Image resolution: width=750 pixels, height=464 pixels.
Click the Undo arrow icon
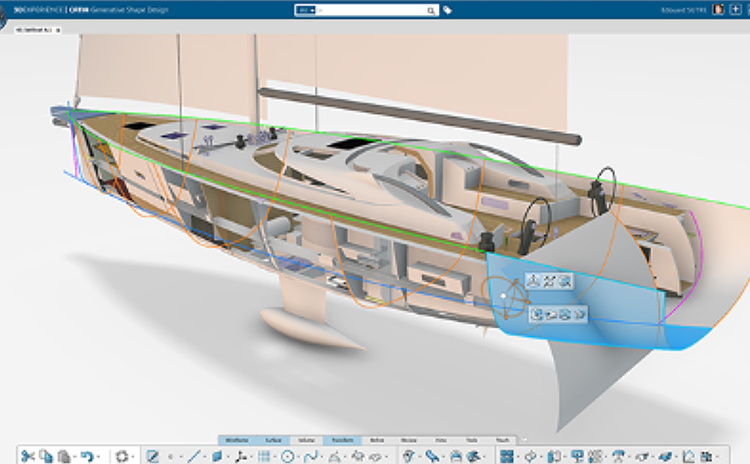pos(88,456)
